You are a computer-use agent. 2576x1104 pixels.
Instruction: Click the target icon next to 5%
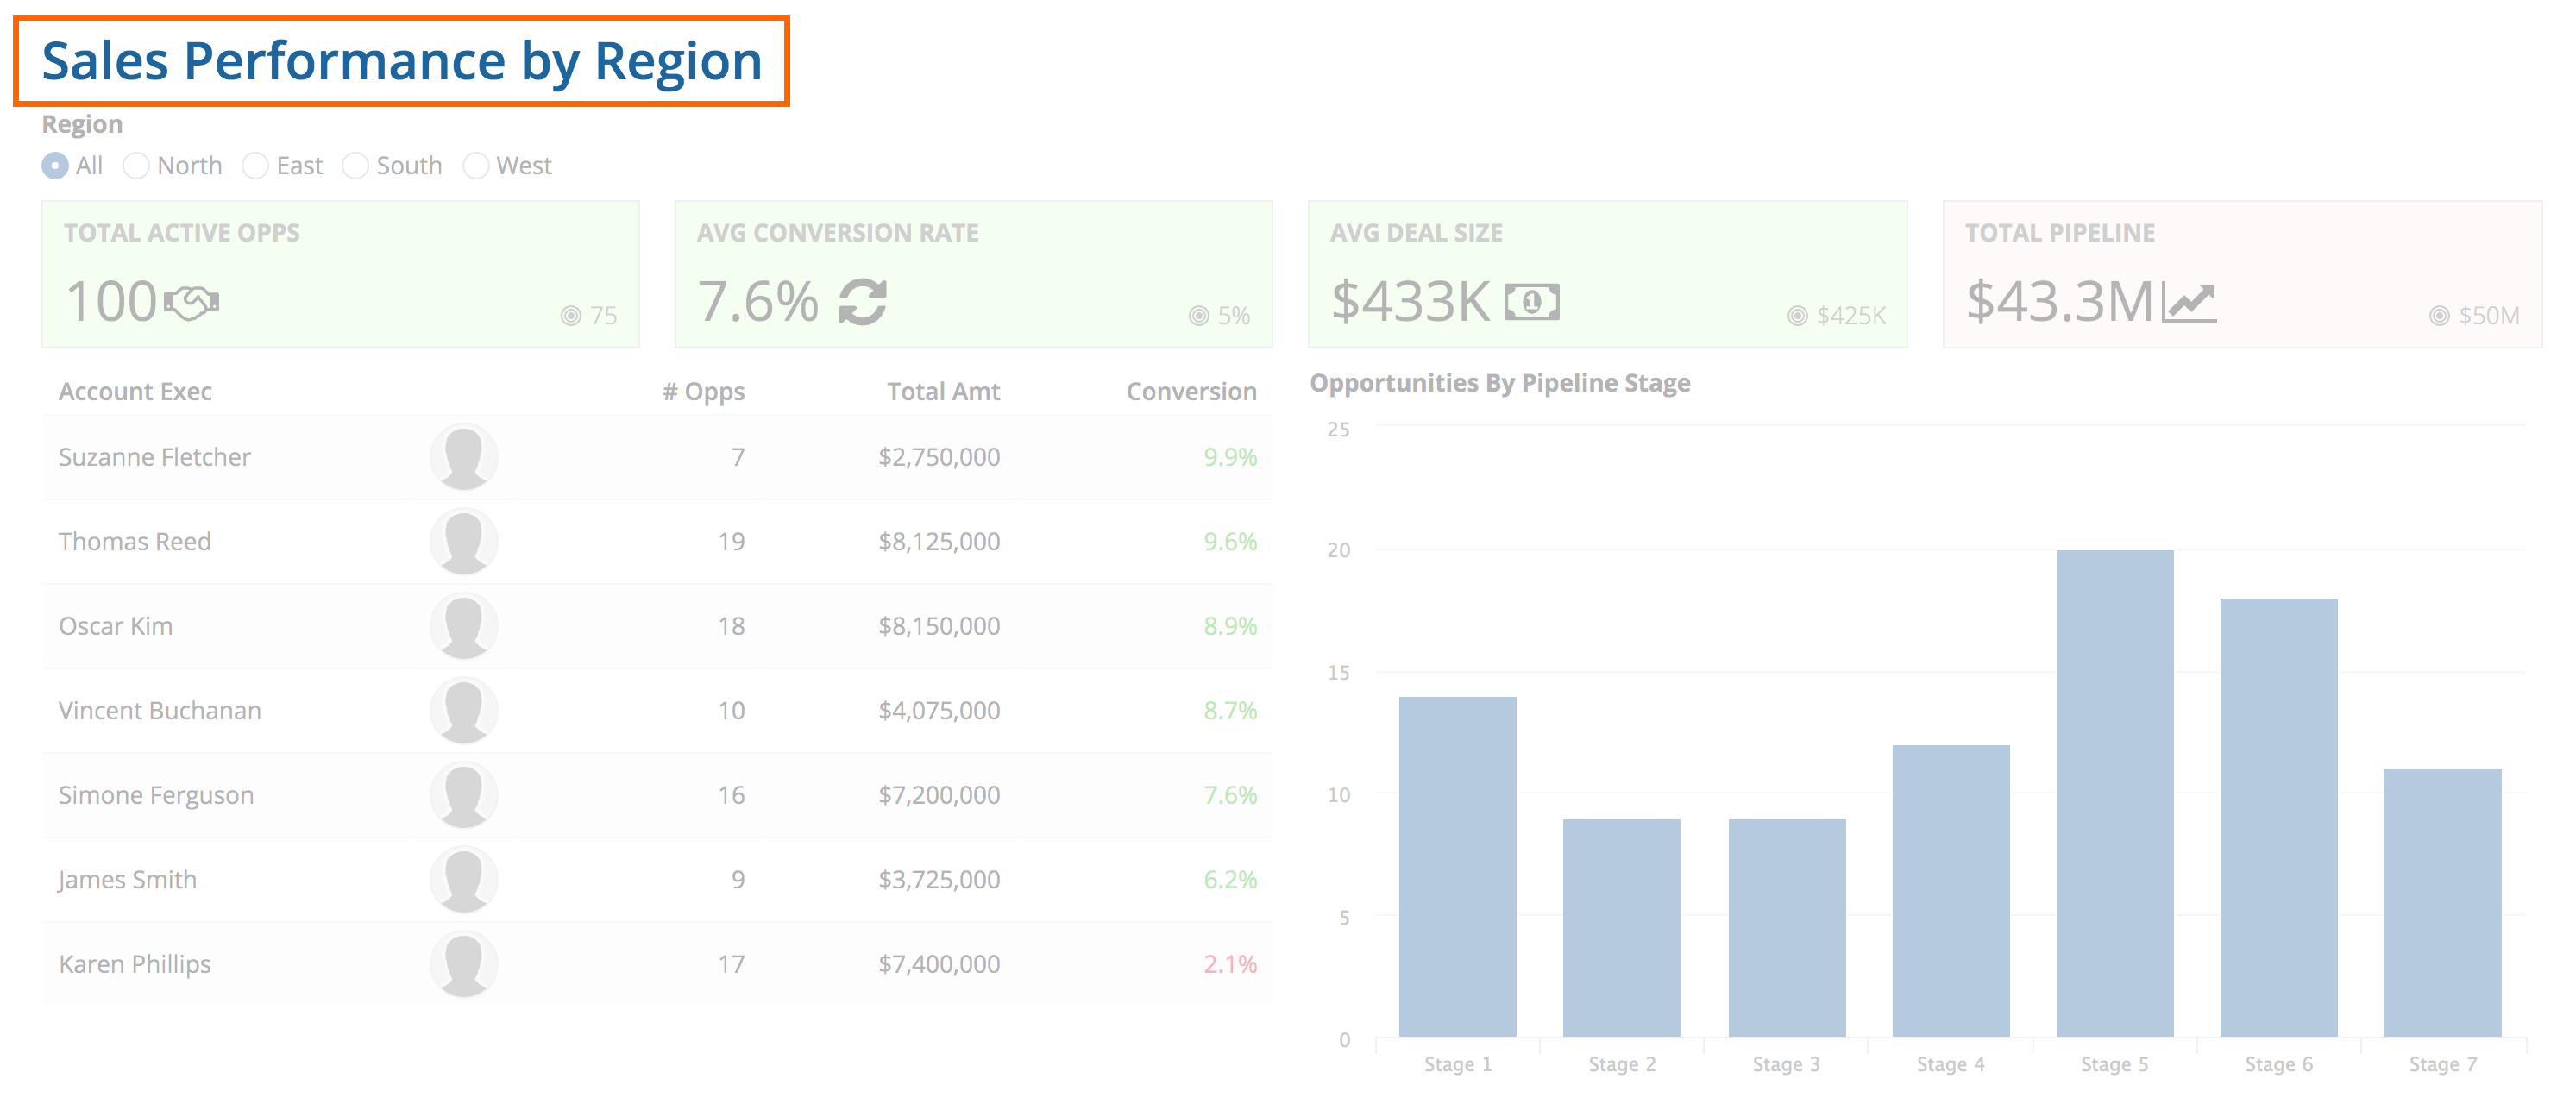[1199, 316]
